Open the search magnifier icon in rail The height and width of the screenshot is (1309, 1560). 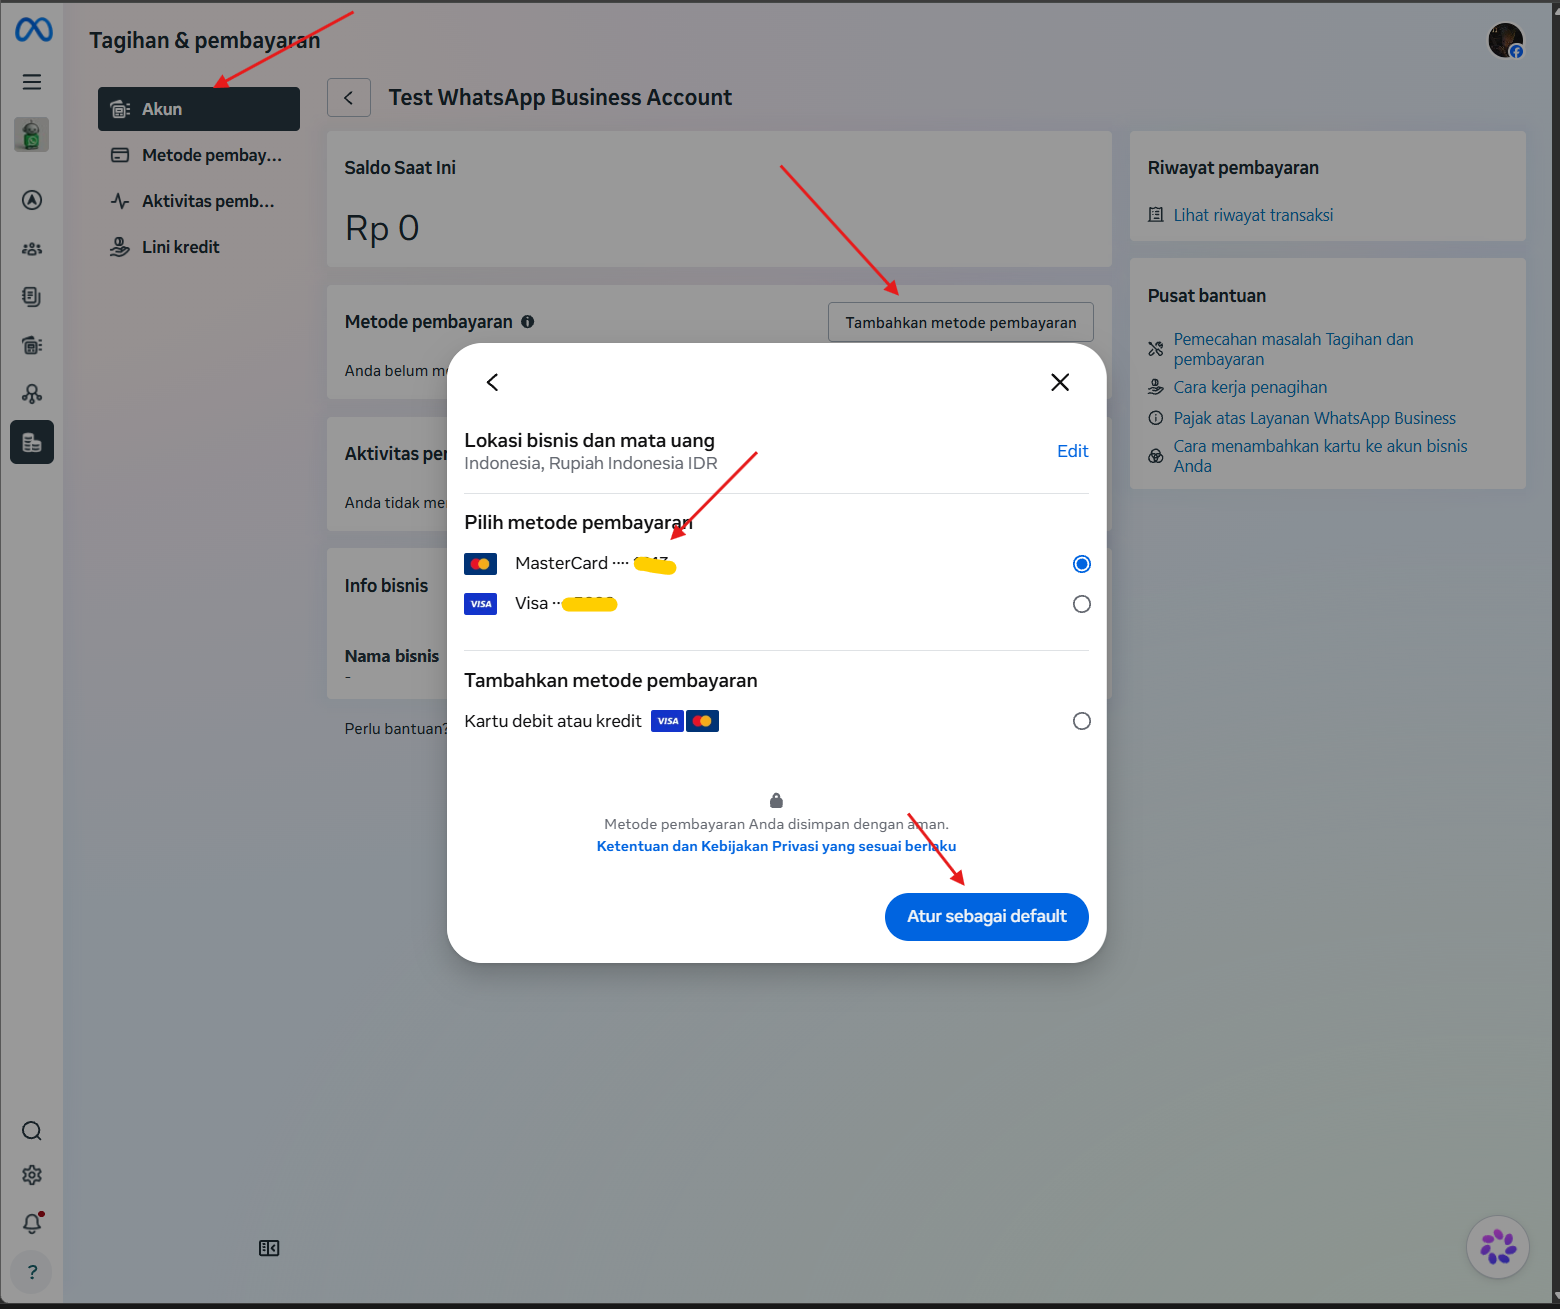32,1131
